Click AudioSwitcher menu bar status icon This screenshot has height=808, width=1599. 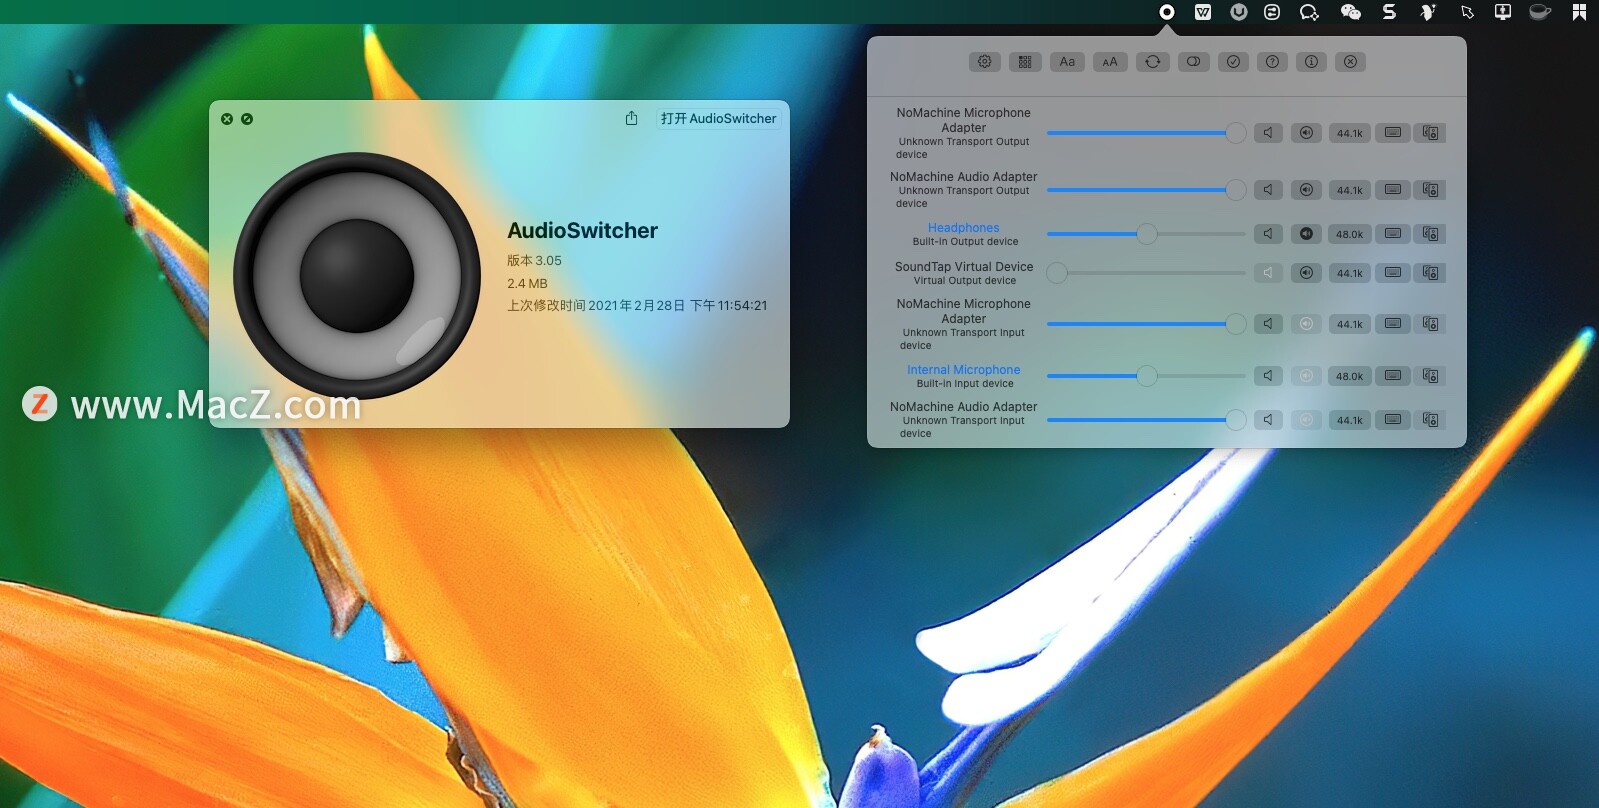pos(1166,12)
